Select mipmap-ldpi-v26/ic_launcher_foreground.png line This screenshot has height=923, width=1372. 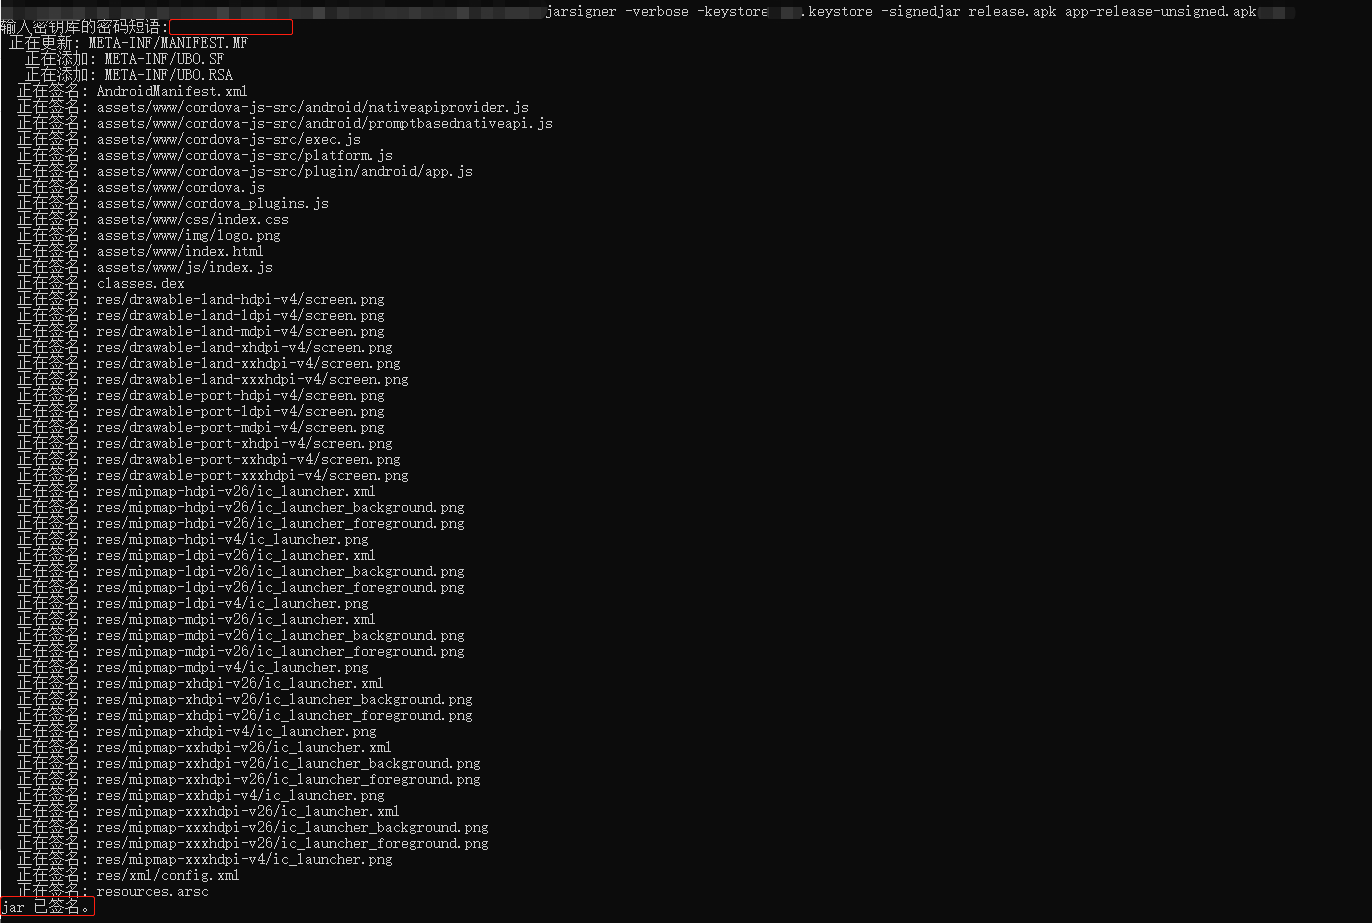[x=240, y=587]
